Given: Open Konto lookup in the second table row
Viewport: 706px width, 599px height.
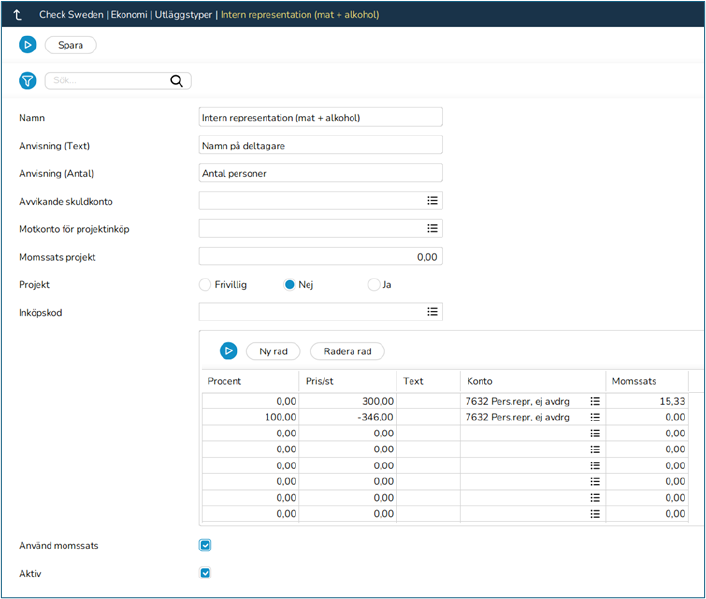Looking at the screenshot, I should pyautogui.click(x=594, y=417).
